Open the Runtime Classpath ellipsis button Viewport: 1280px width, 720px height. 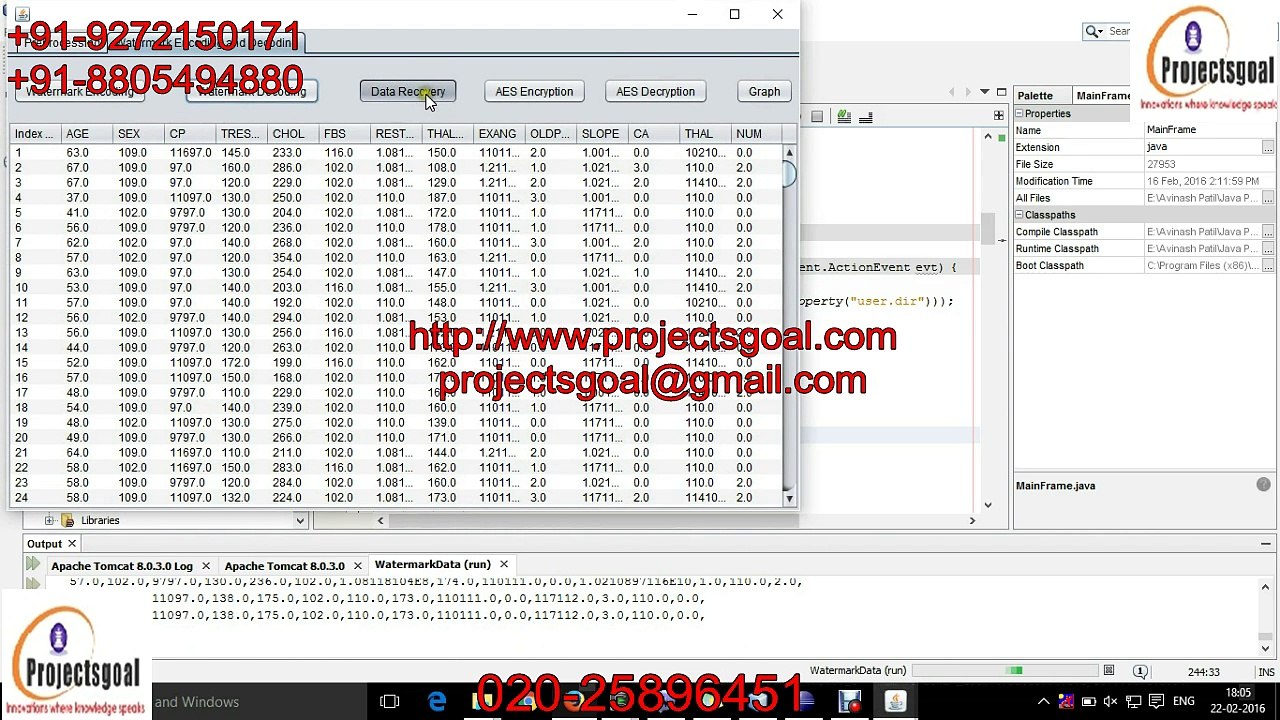click(x=1268, y=249)
